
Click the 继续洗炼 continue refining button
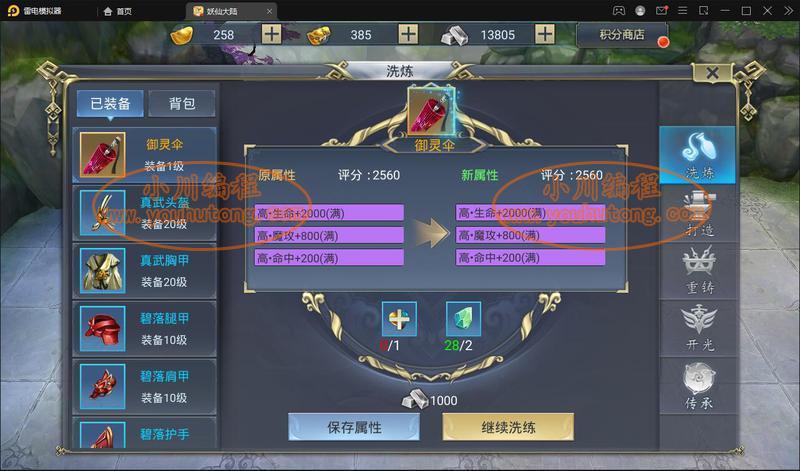click(x=508, y=427)
